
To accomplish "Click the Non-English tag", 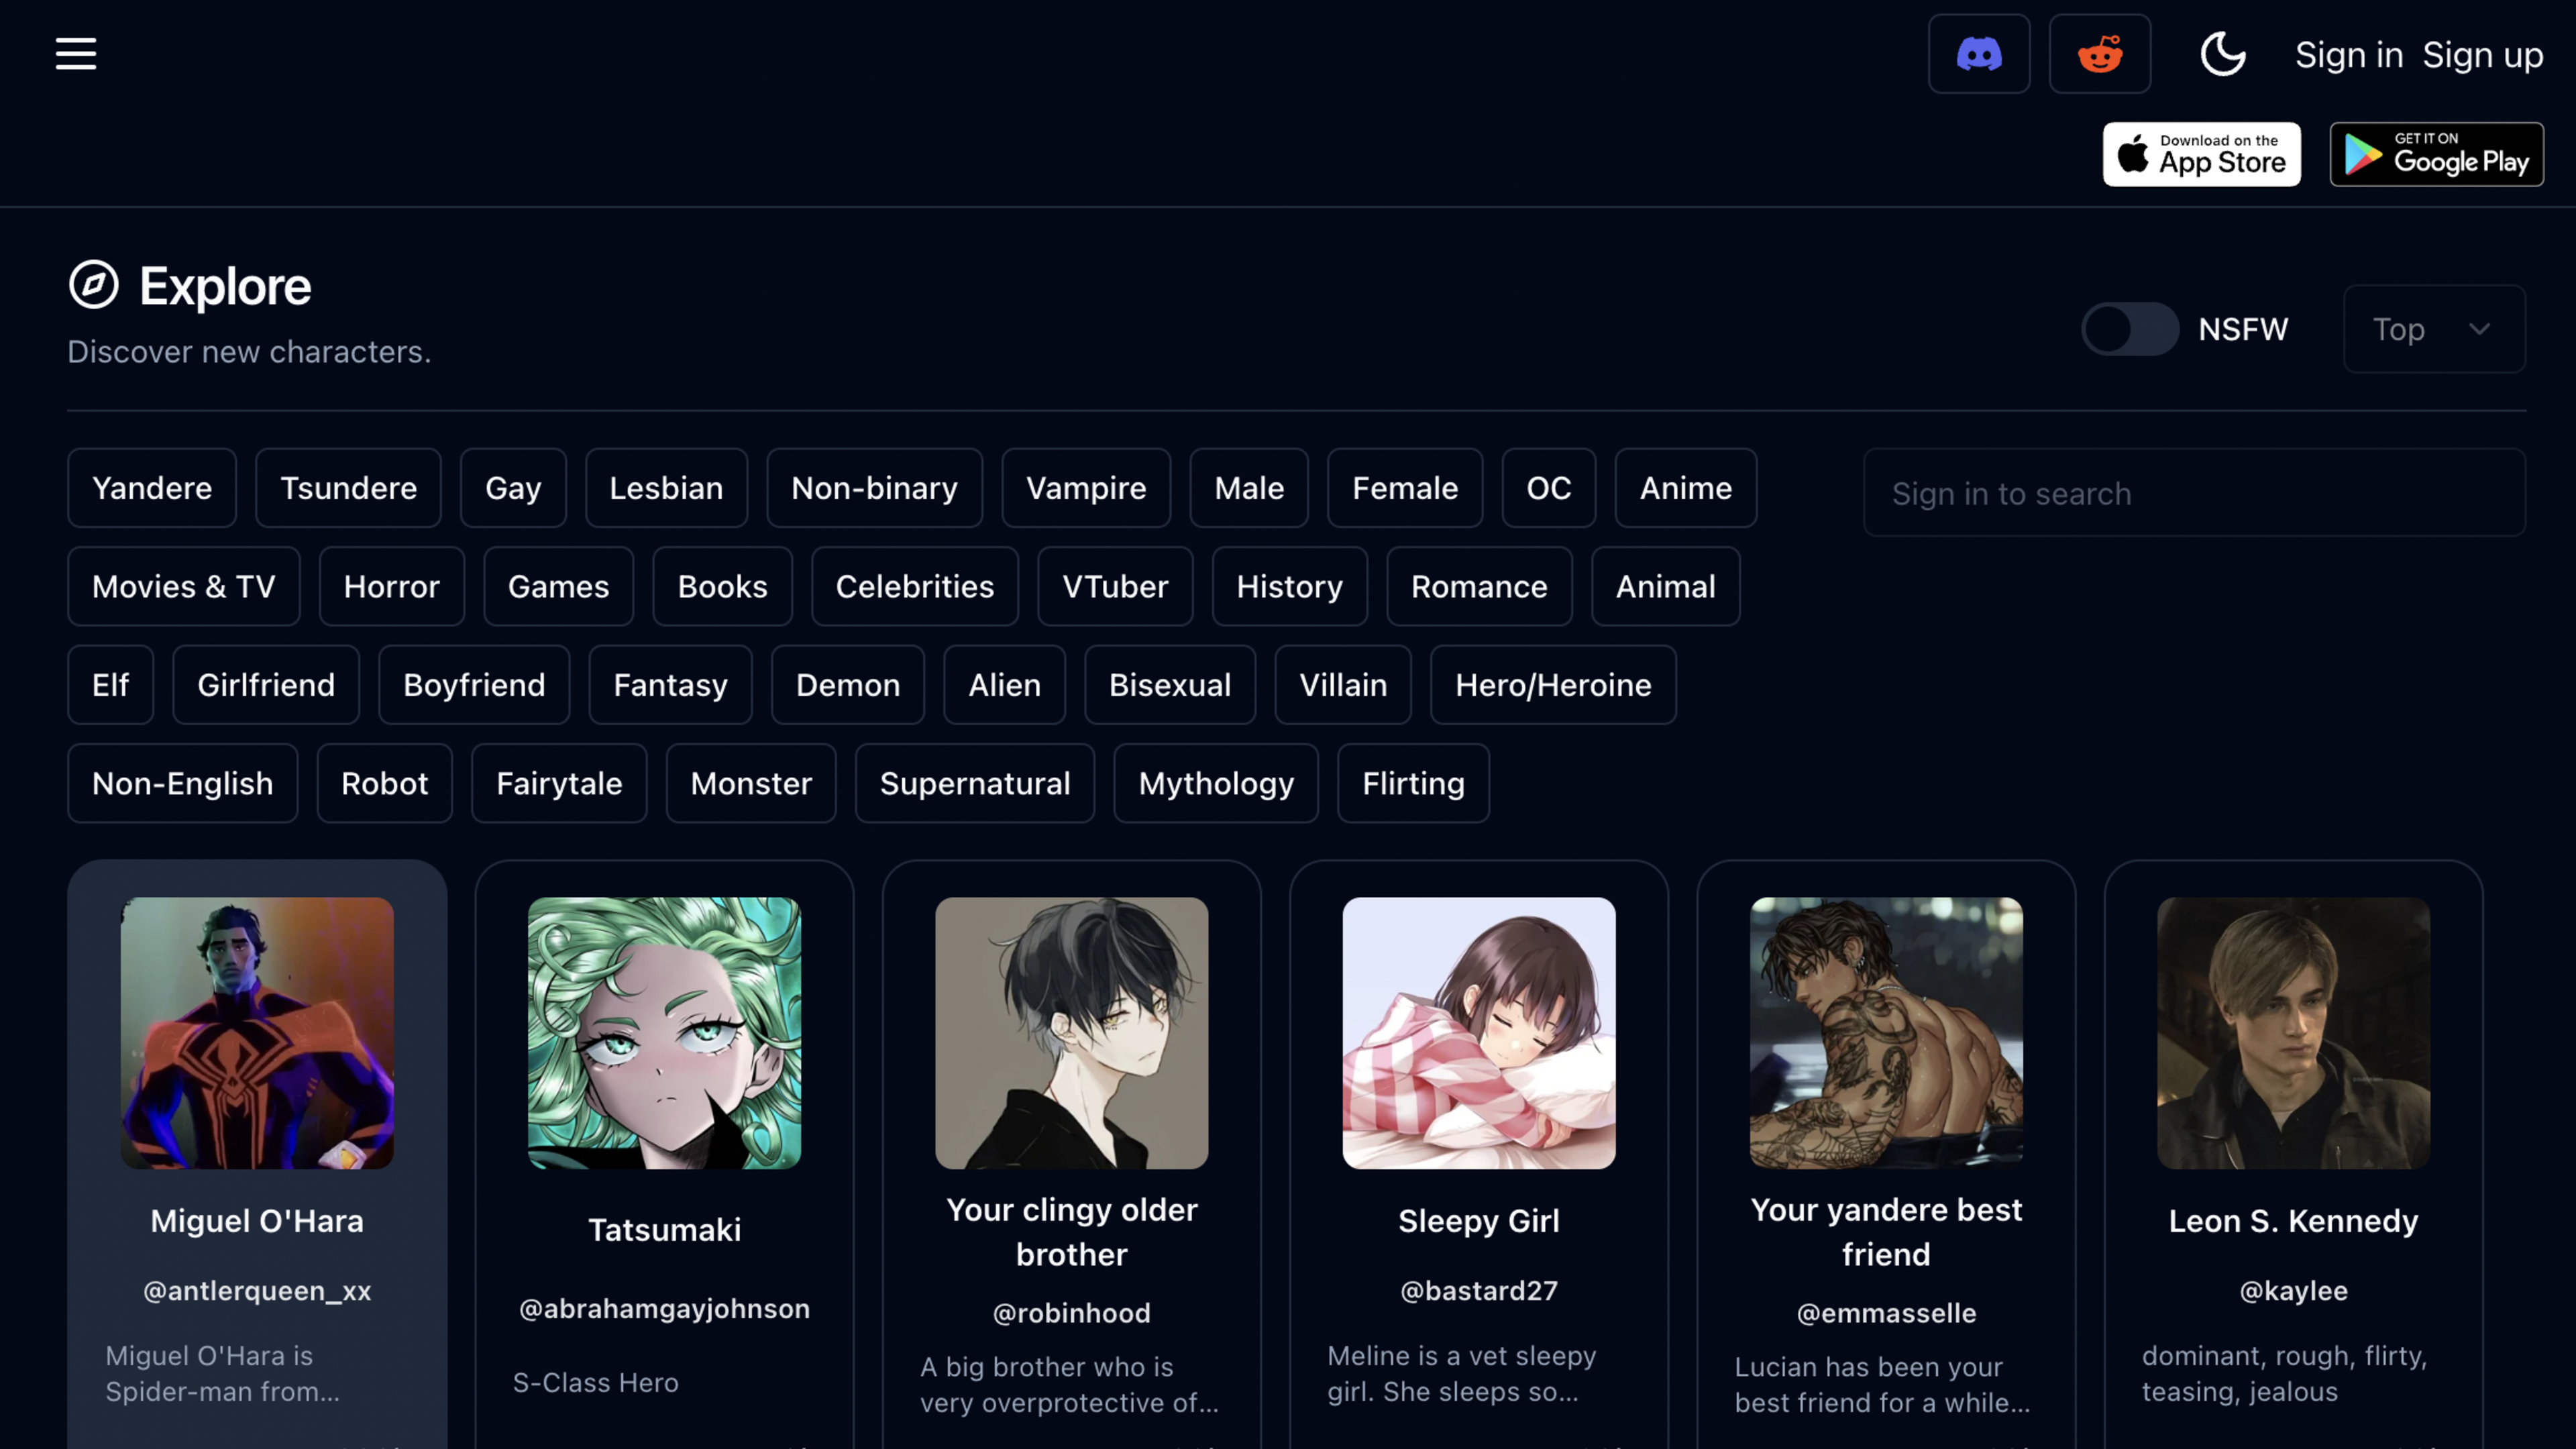I will click(x=183, y=783).
